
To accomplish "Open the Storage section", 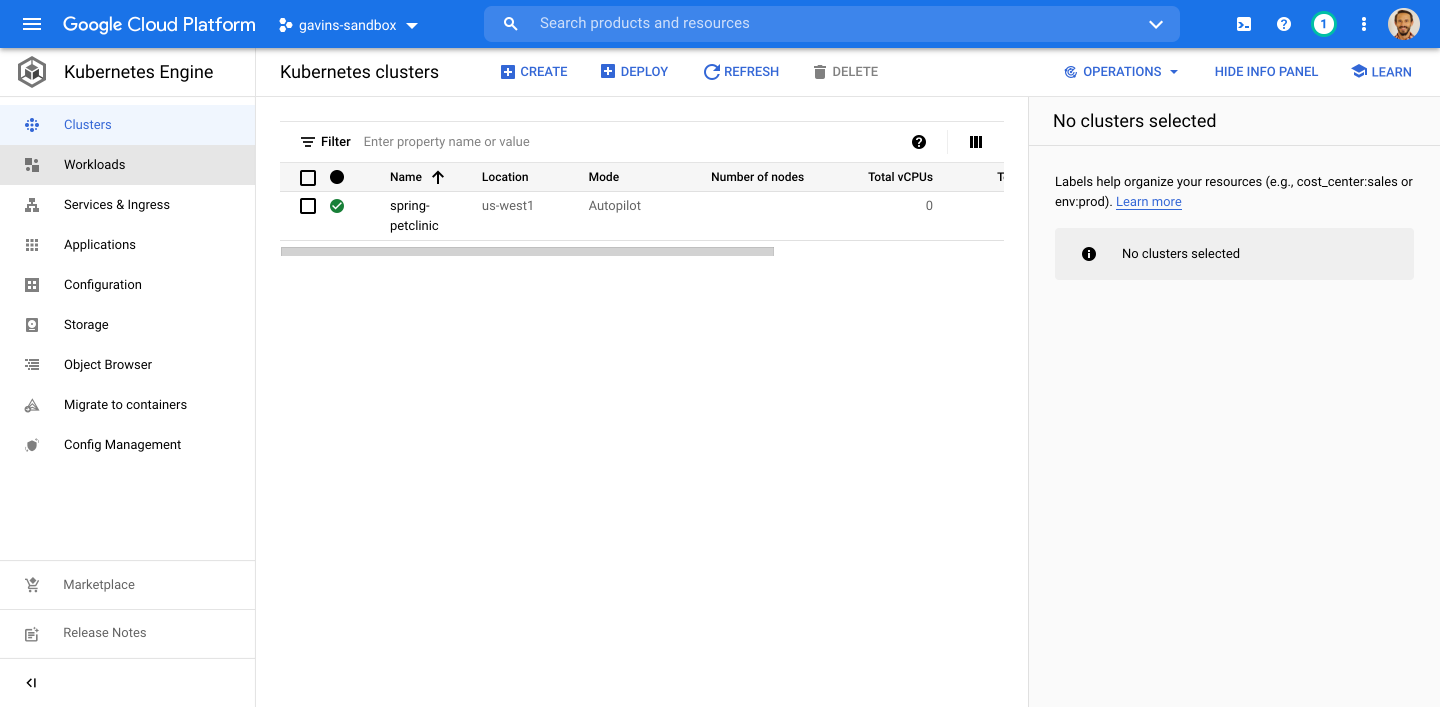I will point(85,324).
